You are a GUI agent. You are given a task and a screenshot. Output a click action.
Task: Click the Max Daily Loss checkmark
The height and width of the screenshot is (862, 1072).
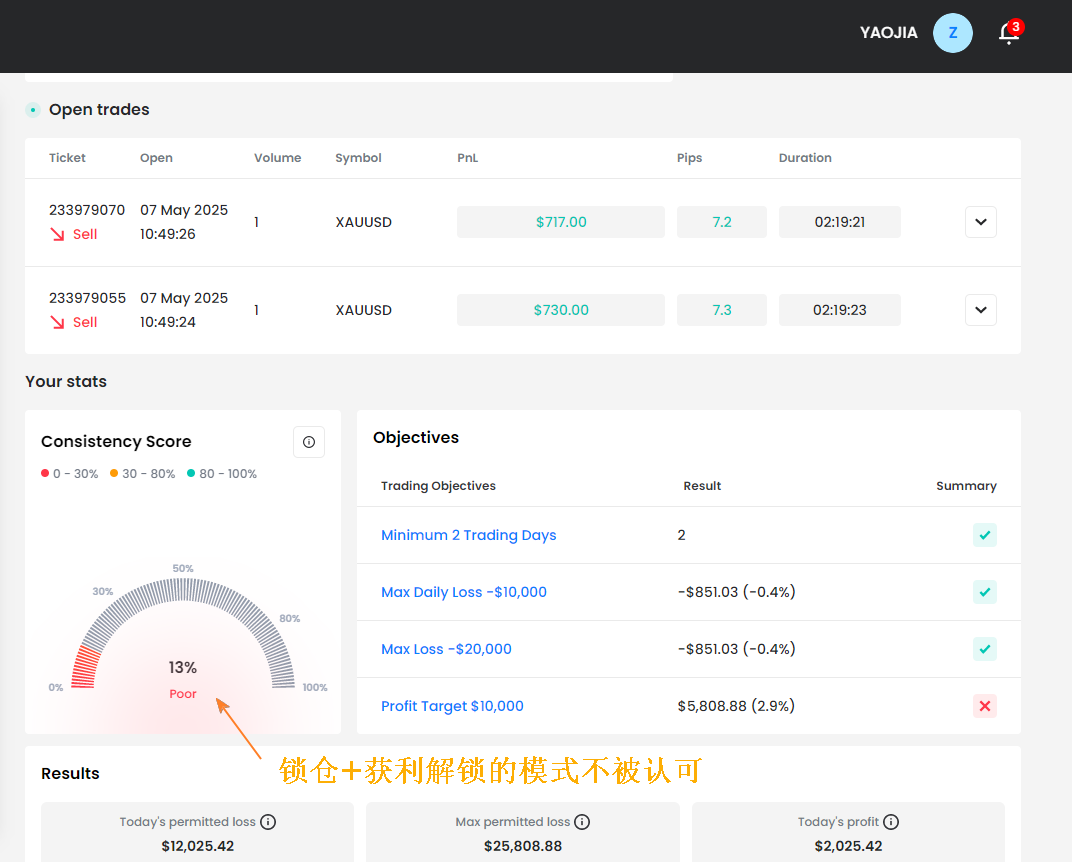click(x=984, y=592)
